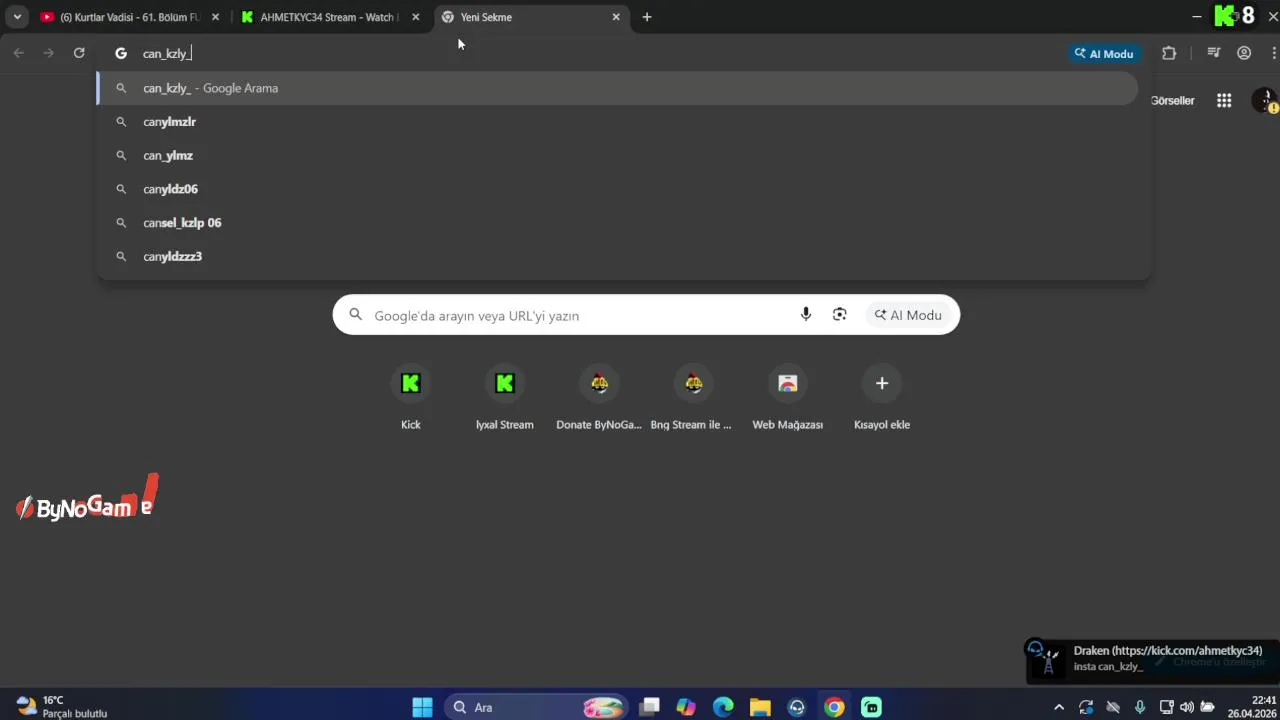Viewport: 1280px width, 720px height.
Task: Open the Google account avatar
Action: point(1266,100)
